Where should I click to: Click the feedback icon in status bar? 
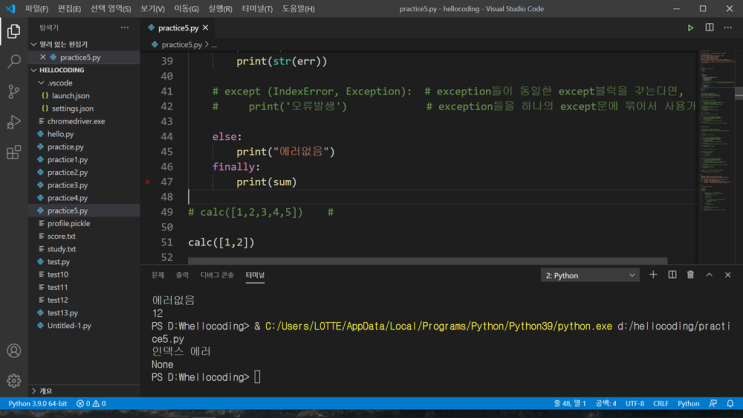click(x=713, y=403)
